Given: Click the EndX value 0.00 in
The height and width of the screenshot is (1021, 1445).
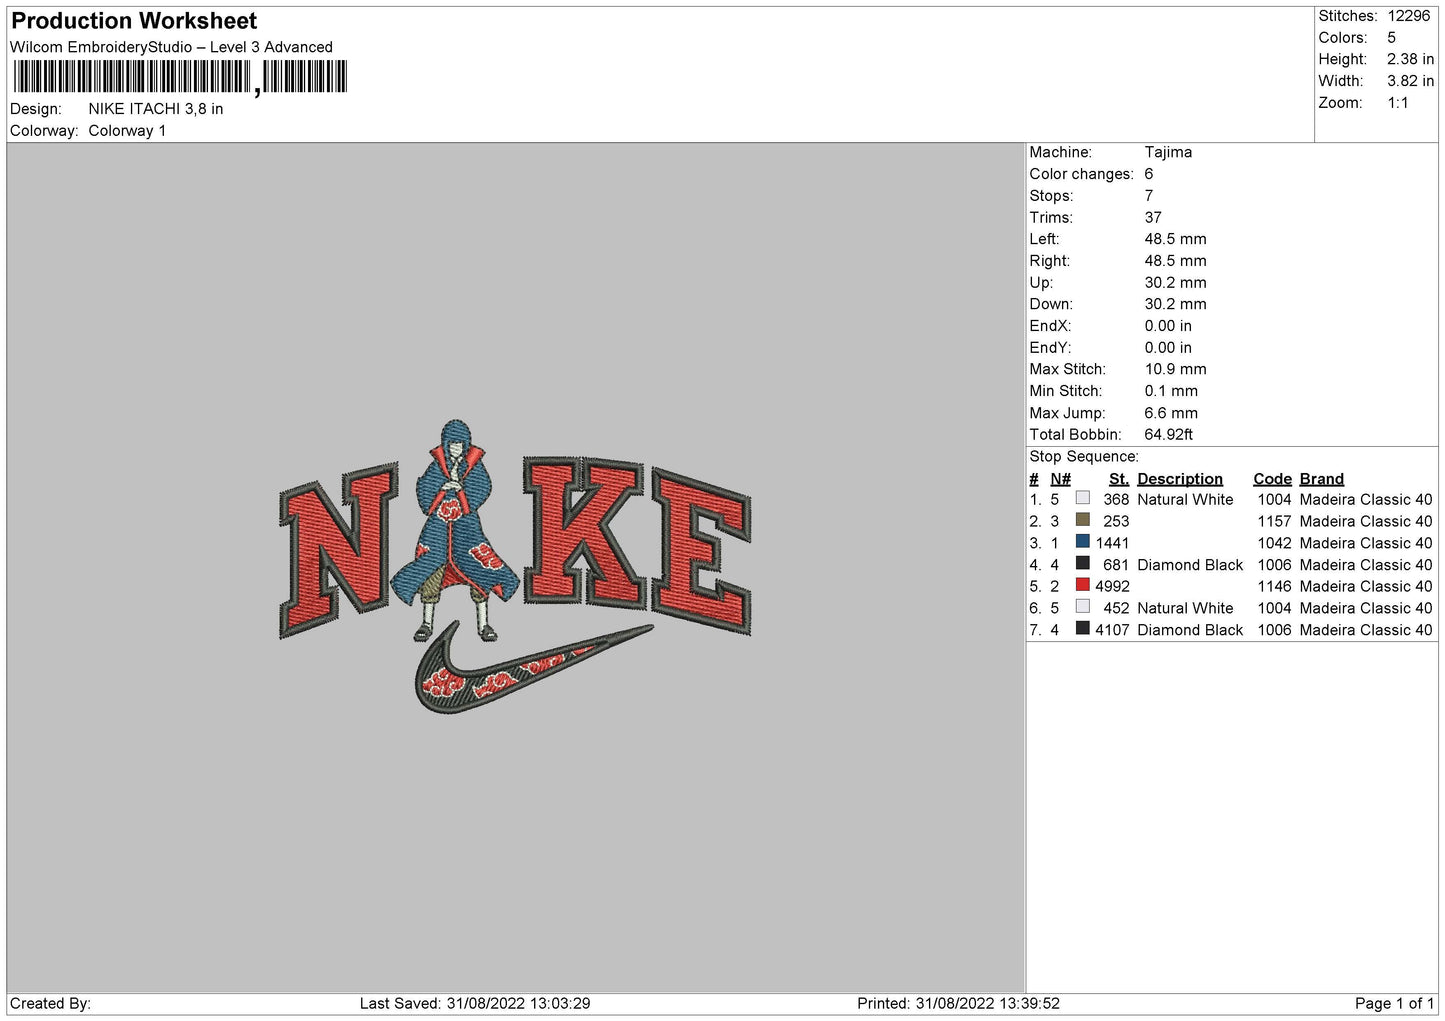Looking at the screenshot, I should [1168, 326].
